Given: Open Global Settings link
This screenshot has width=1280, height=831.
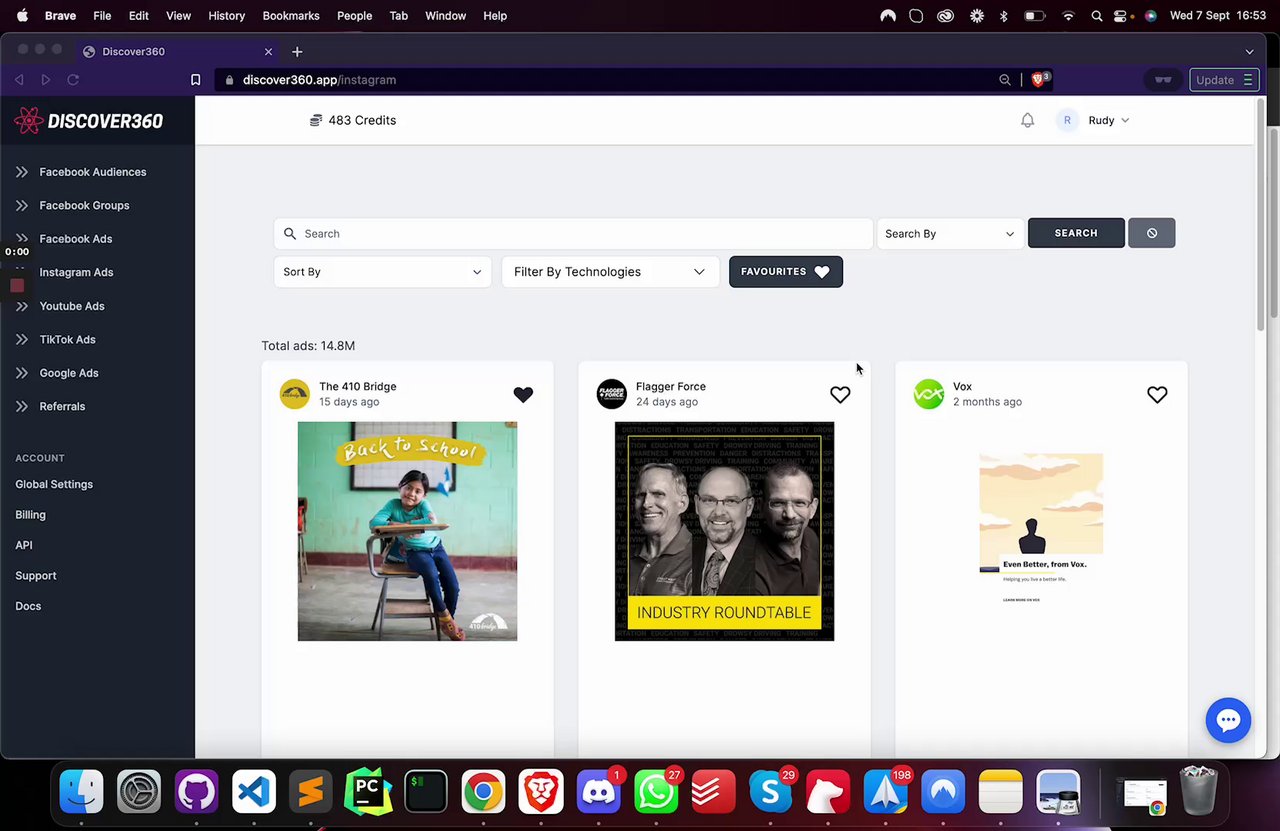Looking at the screenshot, I should click(54, 484).
